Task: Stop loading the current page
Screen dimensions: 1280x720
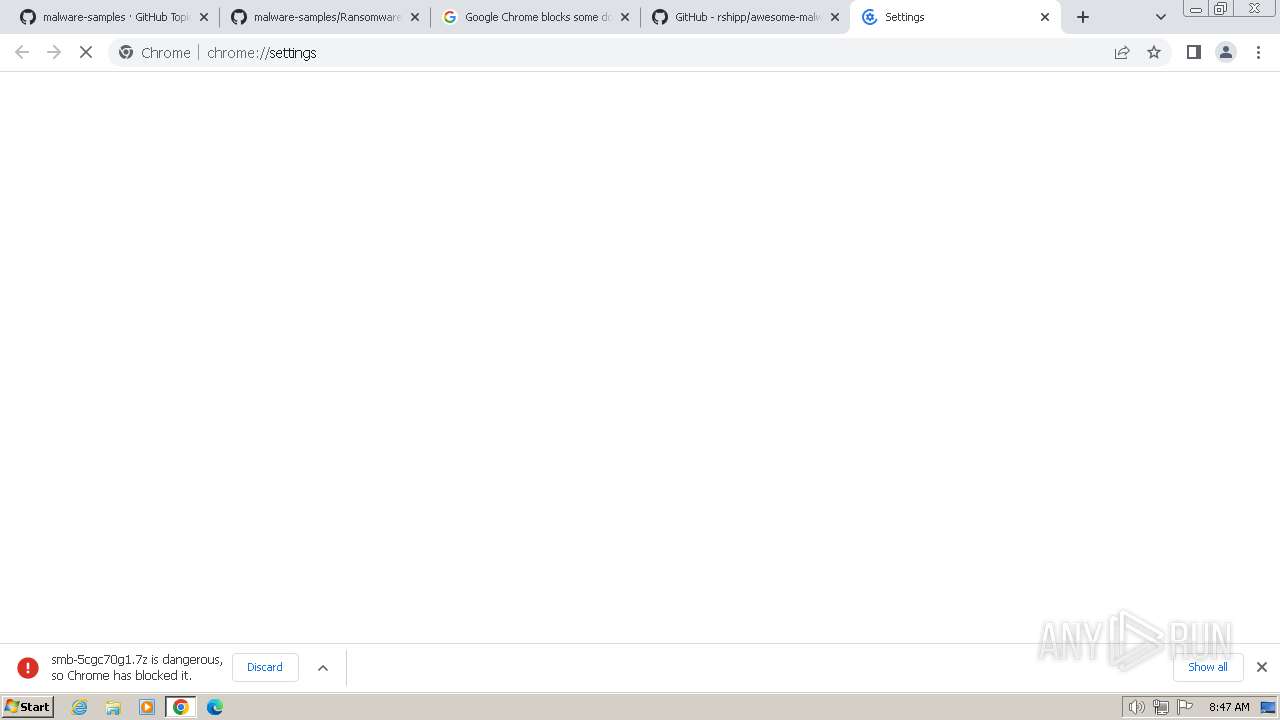Action: tap(86, 52)
